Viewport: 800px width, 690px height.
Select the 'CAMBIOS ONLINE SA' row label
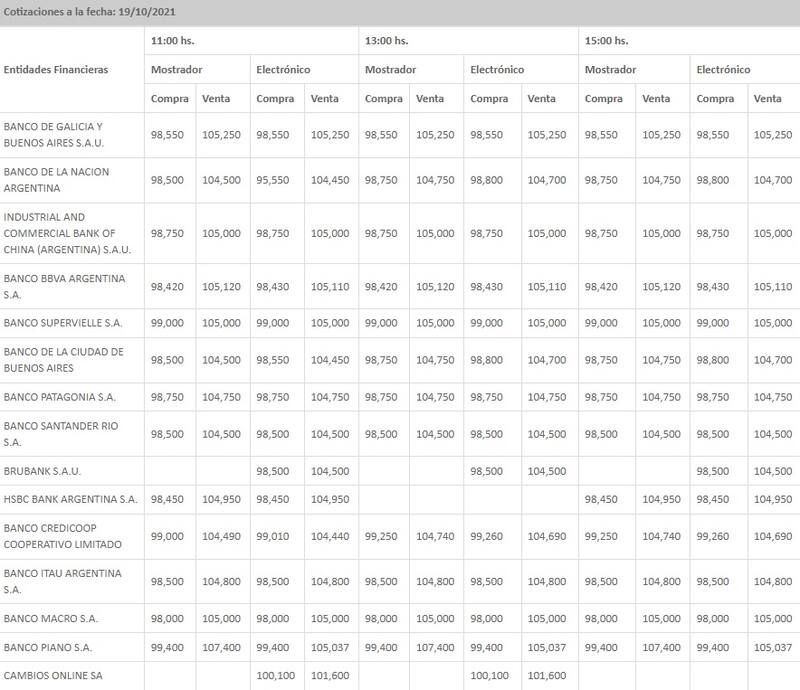point(53,676)
